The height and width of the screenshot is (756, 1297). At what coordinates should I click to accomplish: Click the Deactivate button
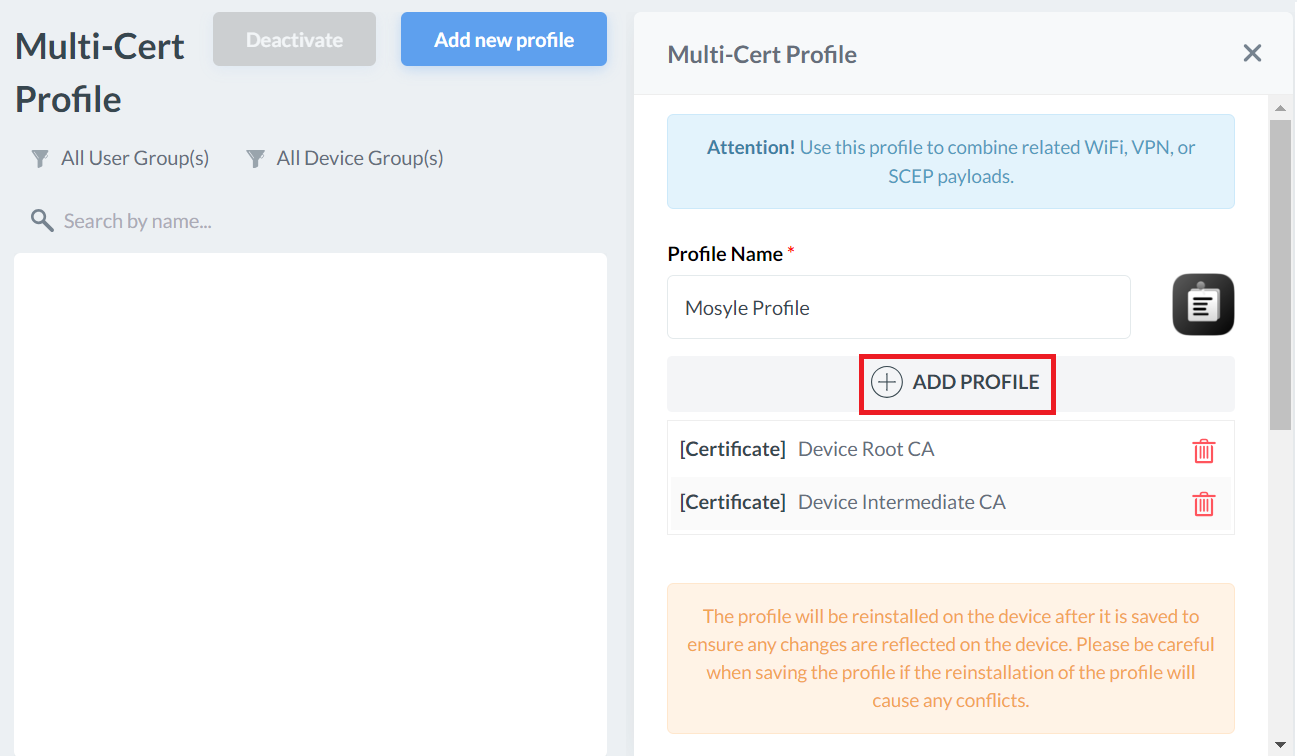294,40
